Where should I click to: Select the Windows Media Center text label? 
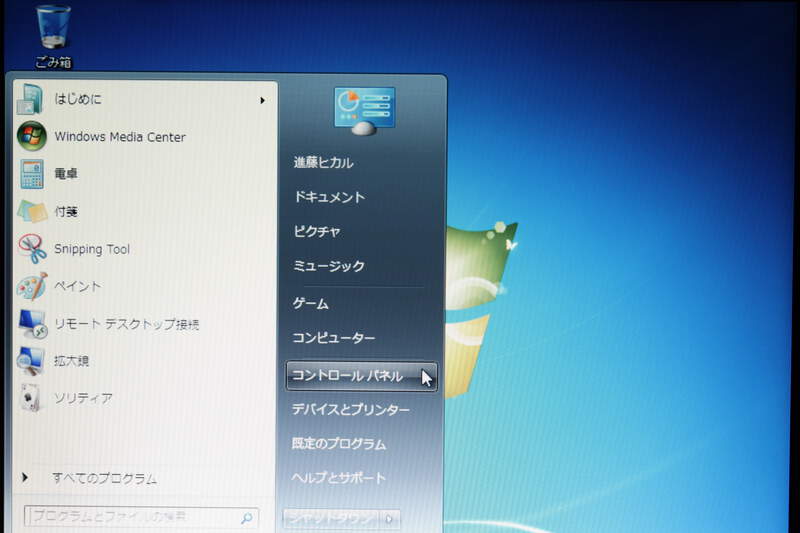pyautogui.click(x=120, y=137)
